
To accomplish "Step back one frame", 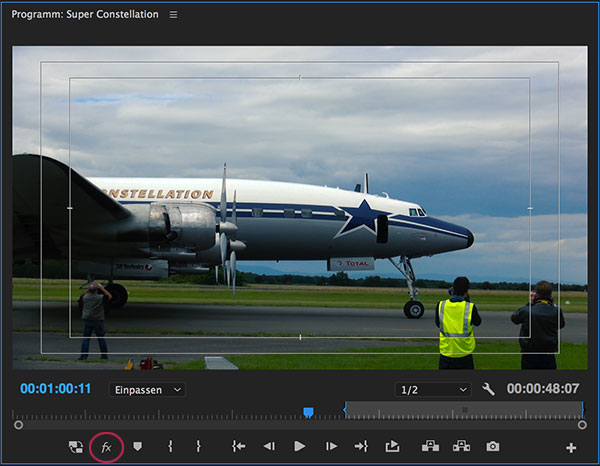I will 269,446.
